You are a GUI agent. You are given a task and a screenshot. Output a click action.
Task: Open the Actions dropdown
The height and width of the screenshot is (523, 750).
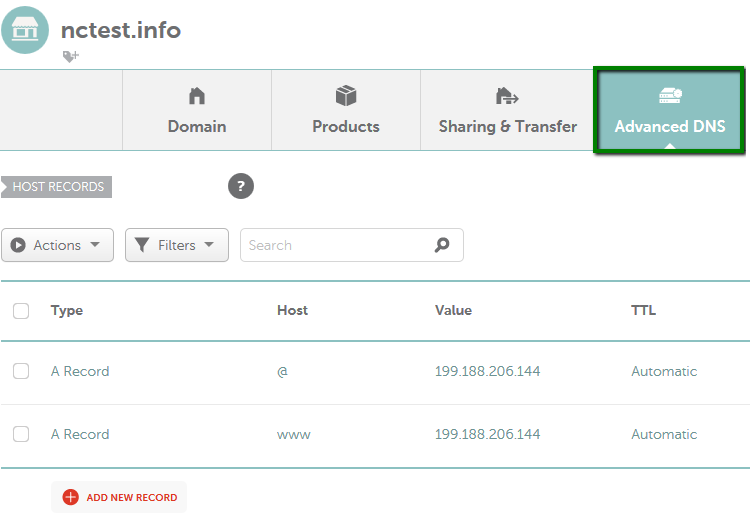[57, 245]
